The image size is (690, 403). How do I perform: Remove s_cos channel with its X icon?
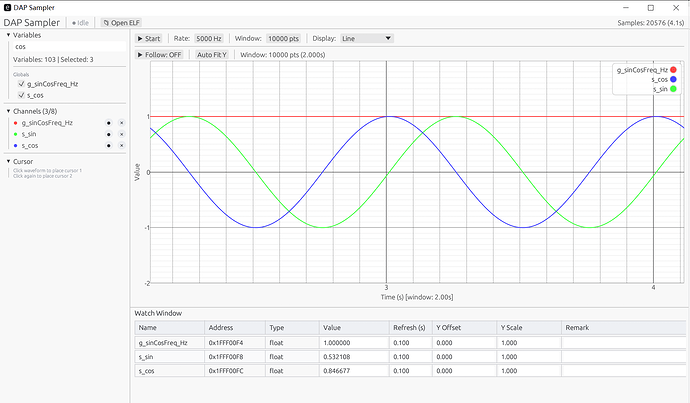pyautogui.click(x=122, y=146)
